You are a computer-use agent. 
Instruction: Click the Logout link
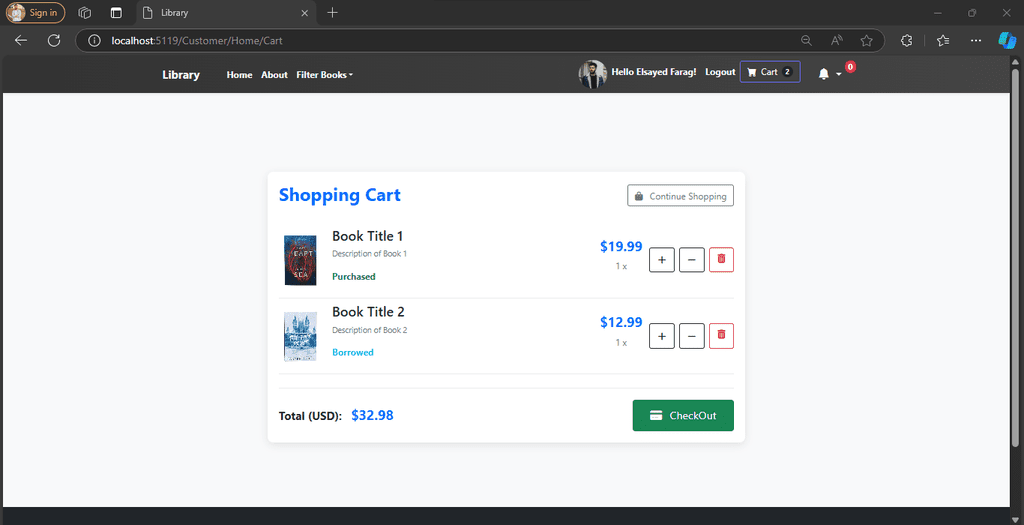[720, 72]
